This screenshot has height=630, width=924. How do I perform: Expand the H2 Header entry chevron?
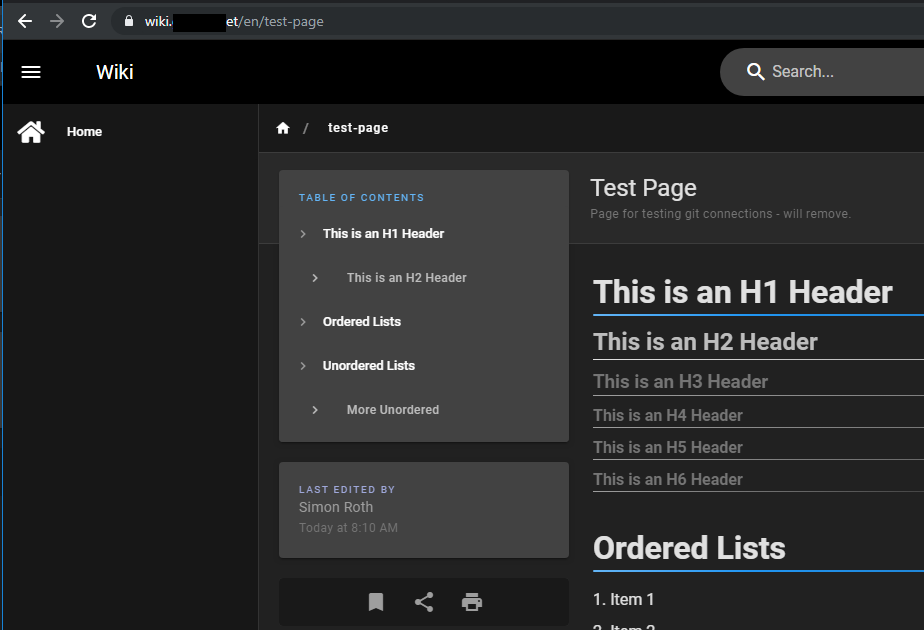tap(315, 277)
